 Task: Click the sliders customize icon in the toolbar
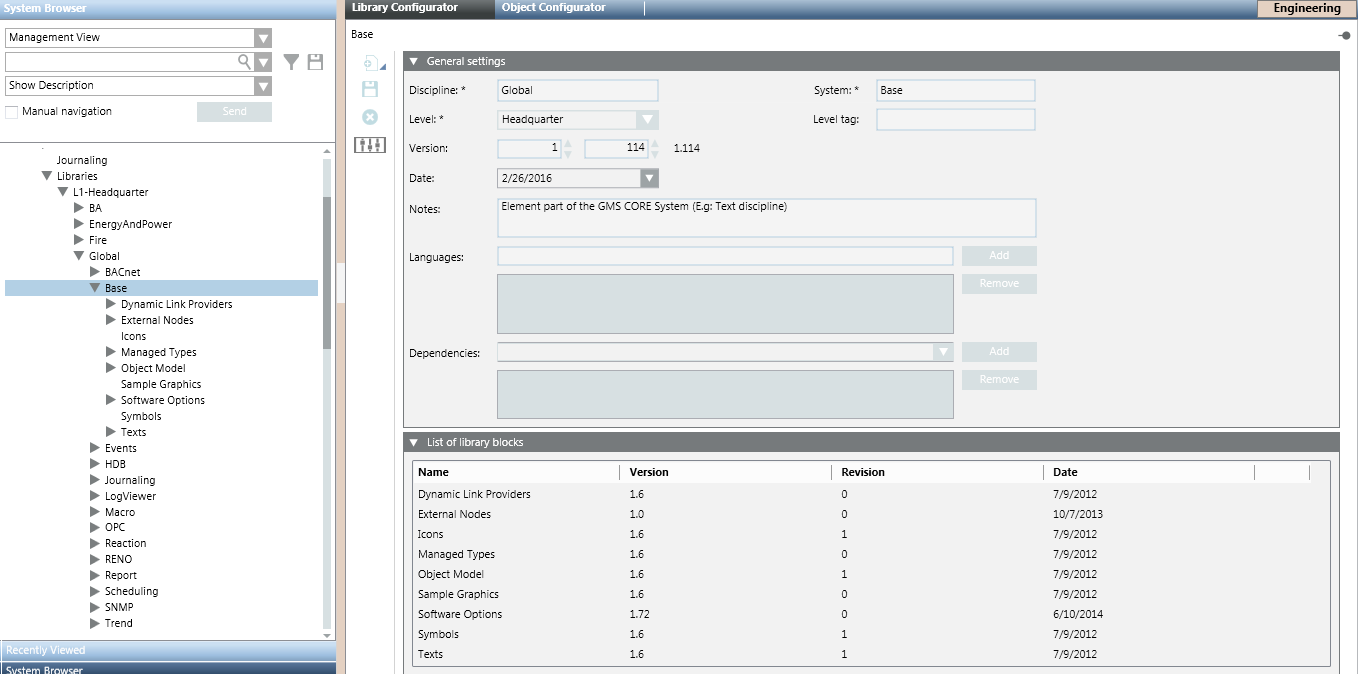point(370,146)
